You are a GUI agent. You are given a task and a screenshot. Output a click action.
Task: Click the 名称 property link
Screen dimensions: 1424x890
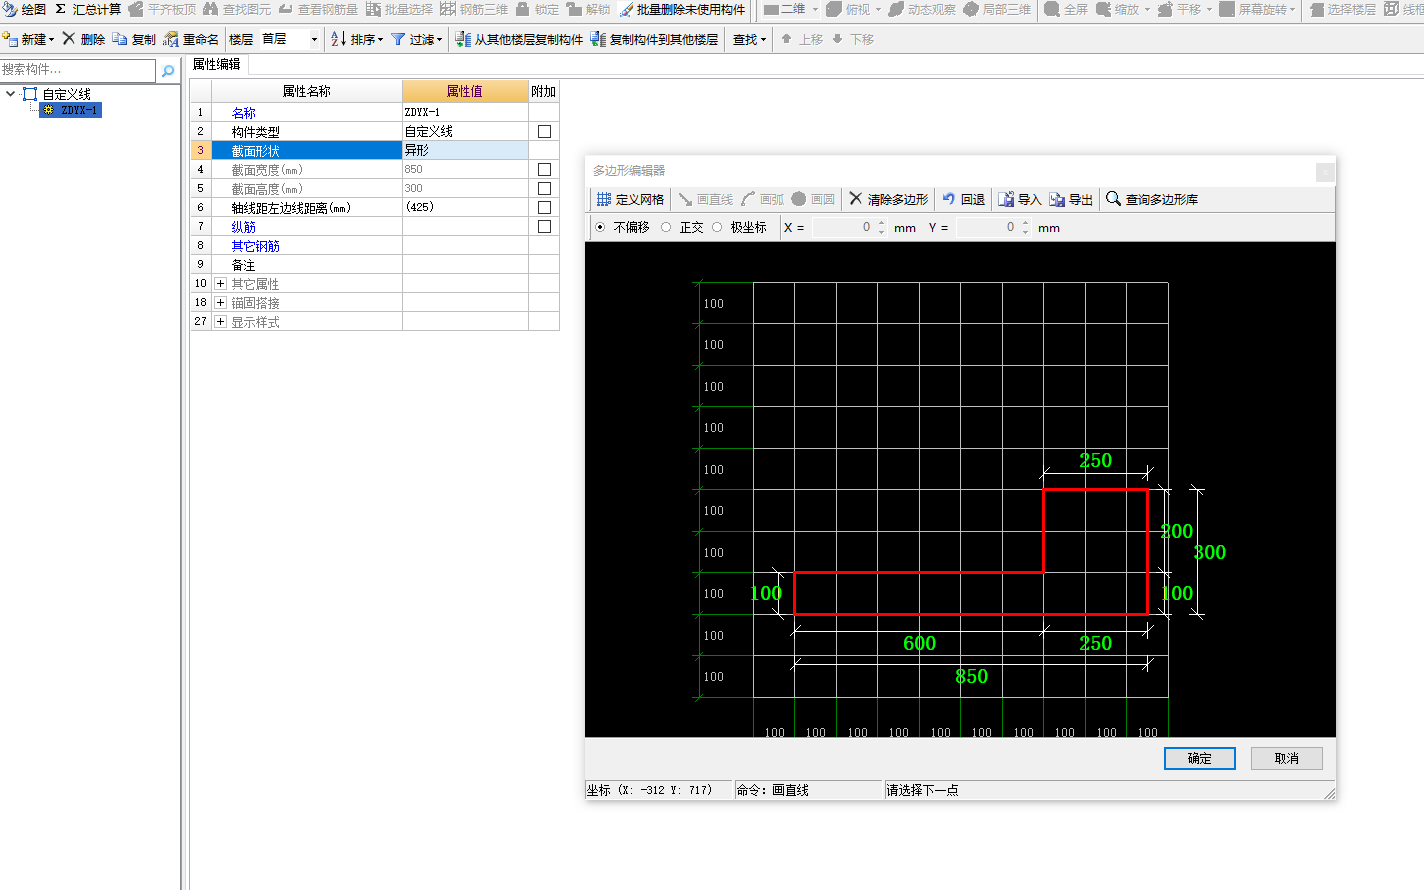click(x=244, y=113)
